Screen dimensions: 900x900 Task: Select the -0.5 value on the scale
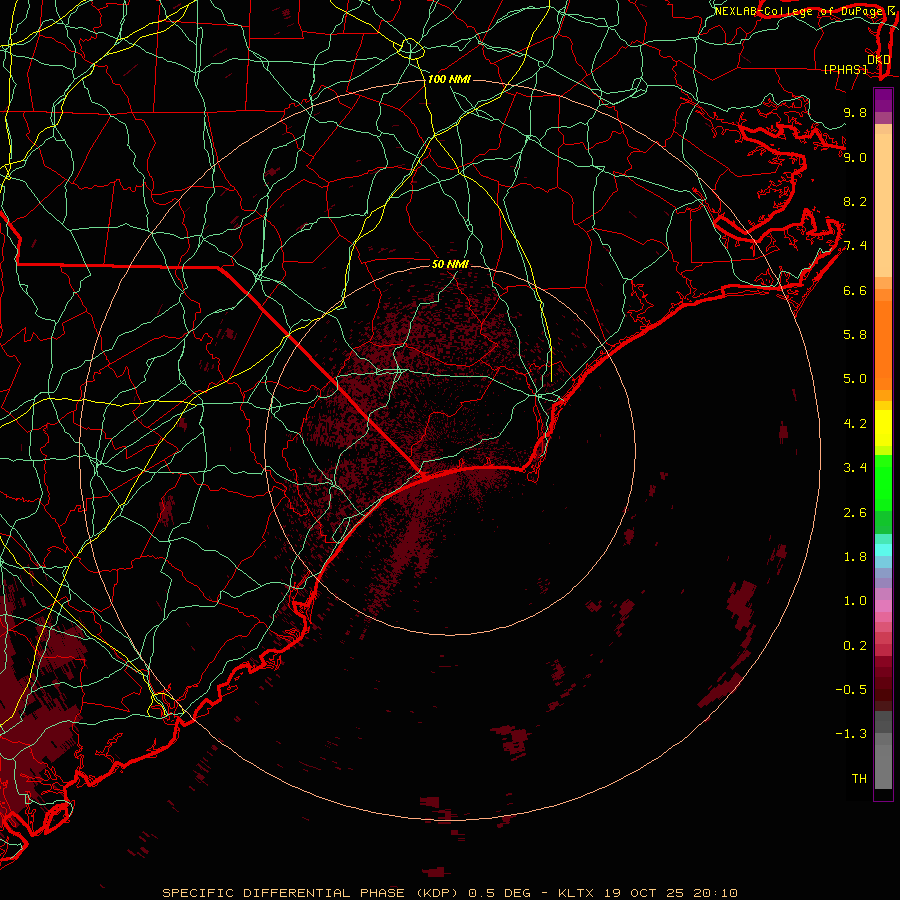pos(851,690)
